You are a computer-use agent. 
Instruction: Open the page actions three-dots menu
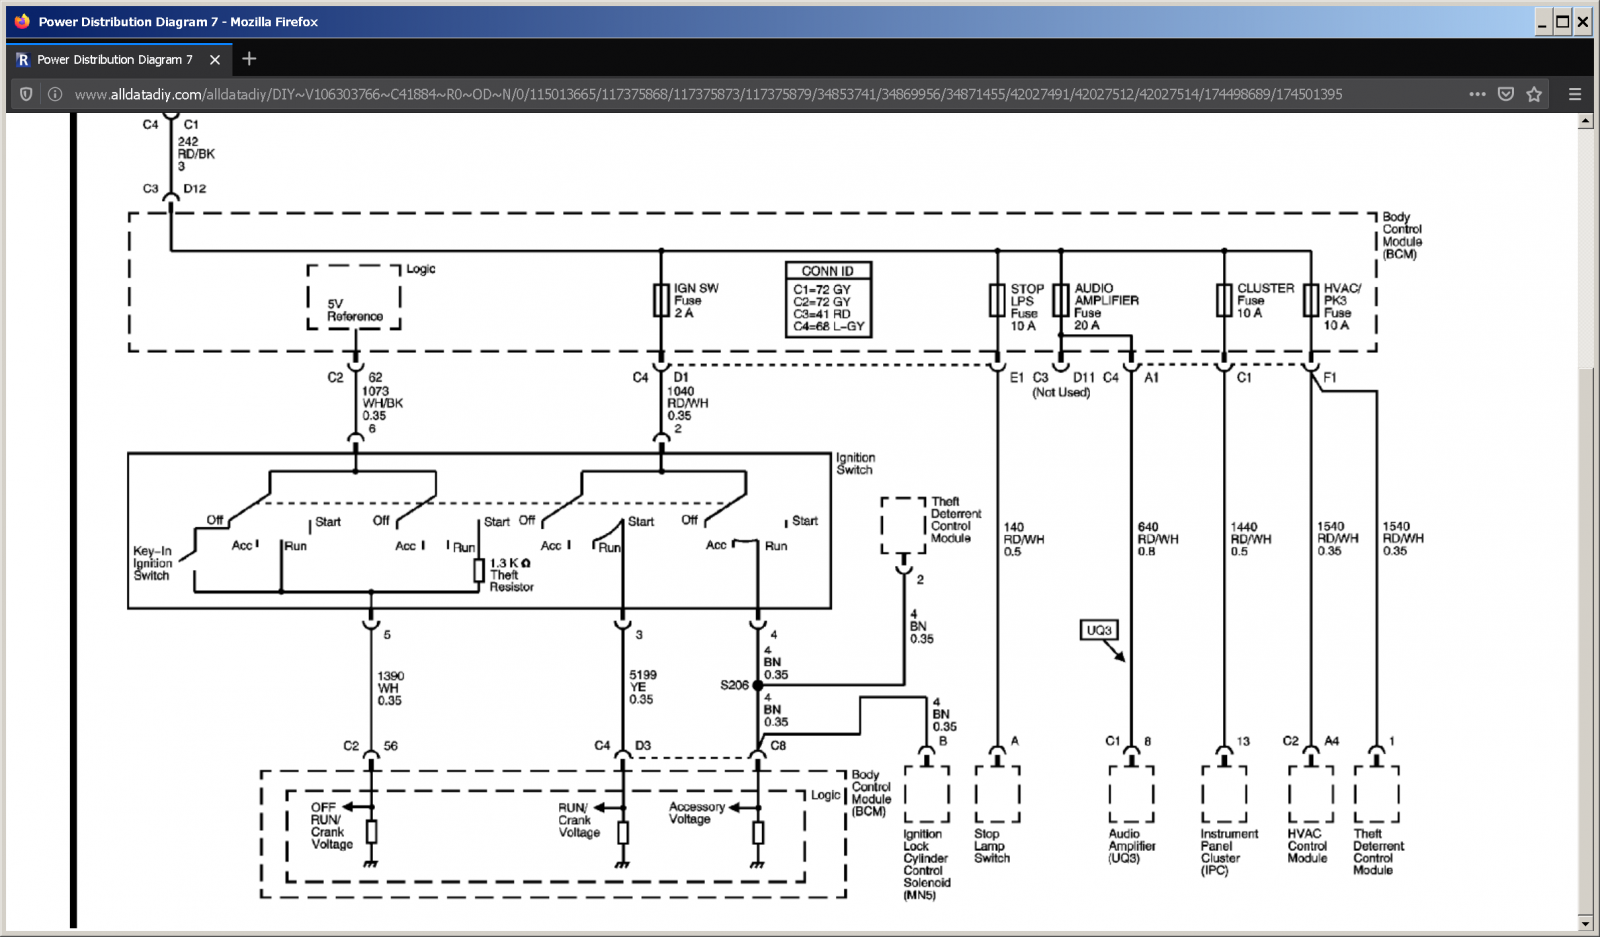1477,94
